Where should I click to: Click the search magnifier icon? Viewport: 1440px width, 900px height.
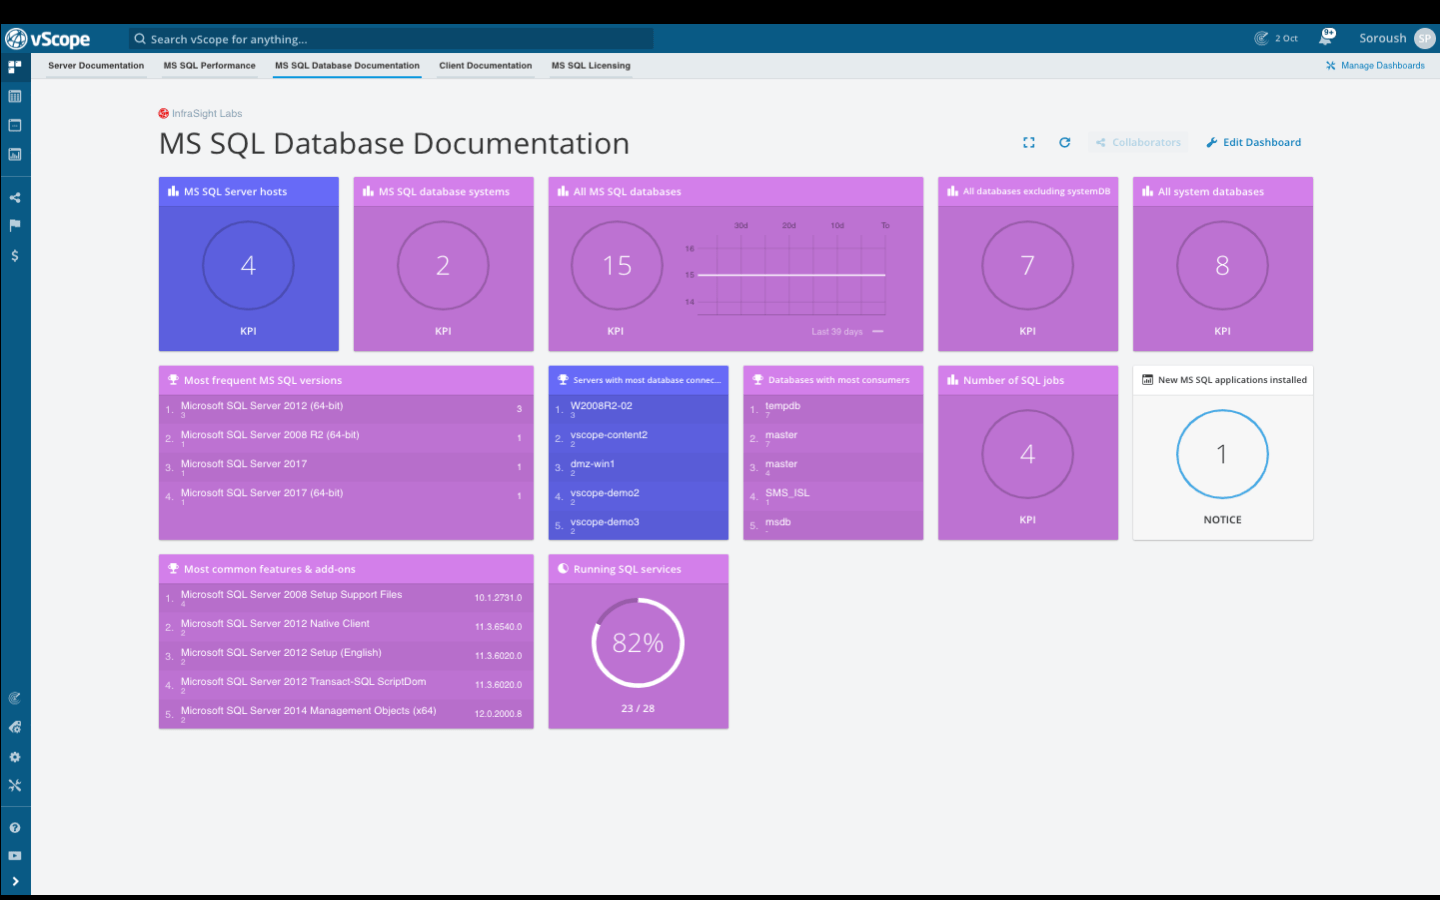140,39
